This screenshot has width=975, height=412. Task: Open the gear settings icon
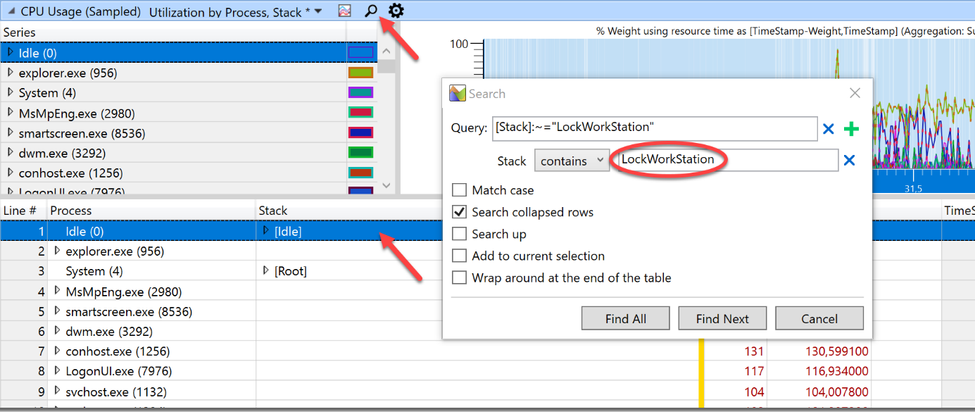tap(395, 11)
